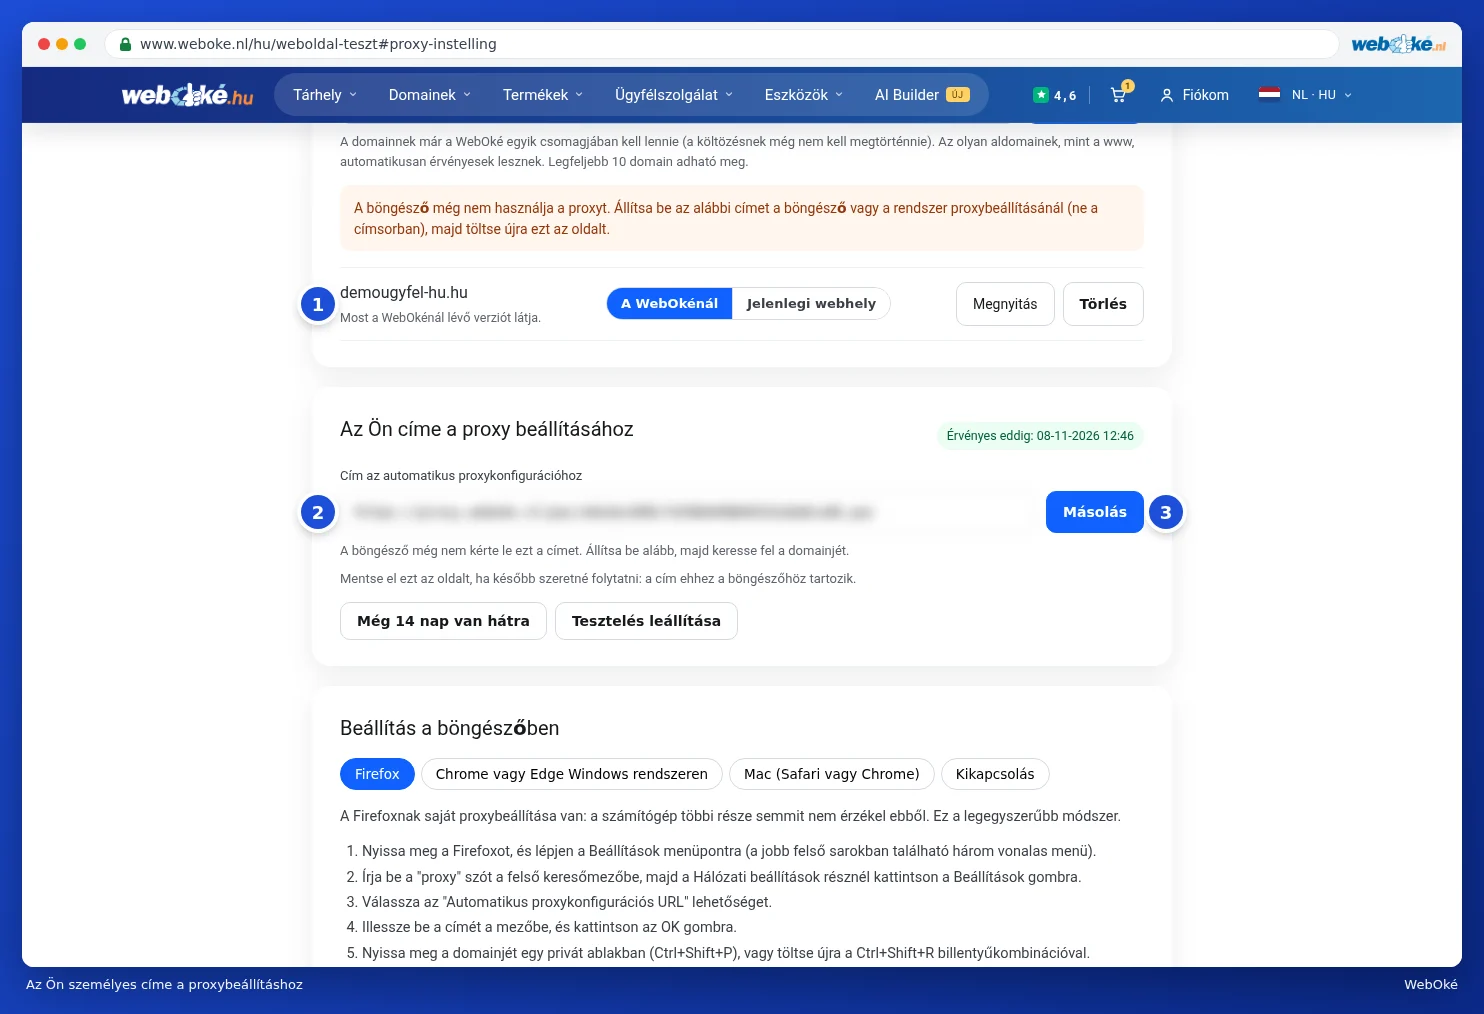Open the shopping cart icon
Screen dimensions: 1484x1014
tap(1119, 95)
